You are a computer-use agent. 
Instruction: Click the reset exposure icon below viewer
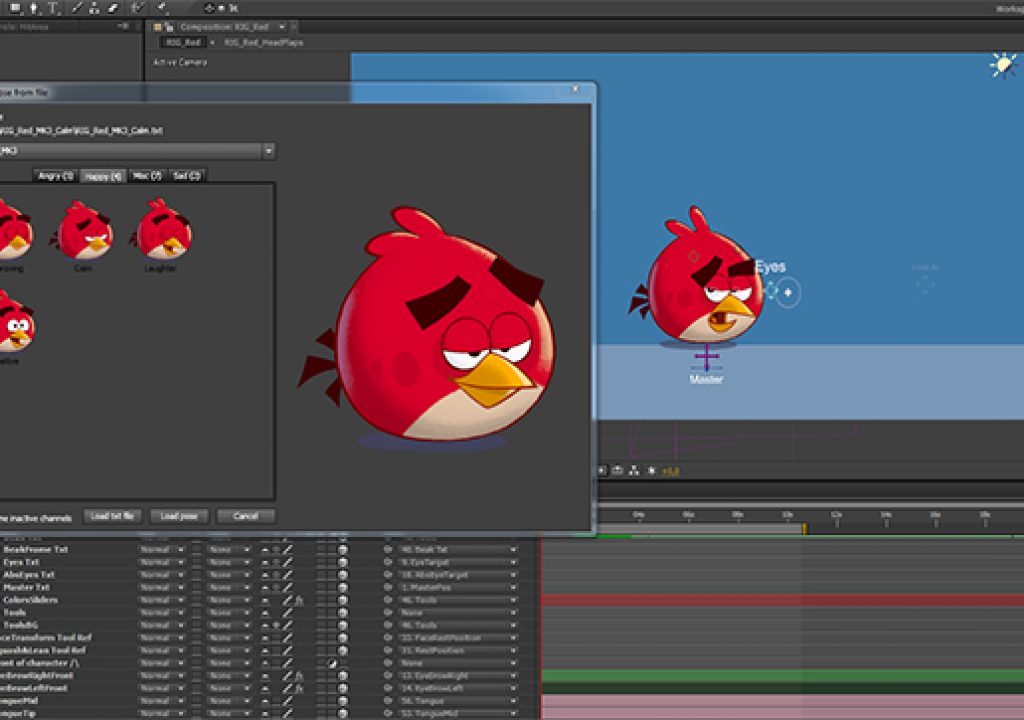tap(650, 470)
